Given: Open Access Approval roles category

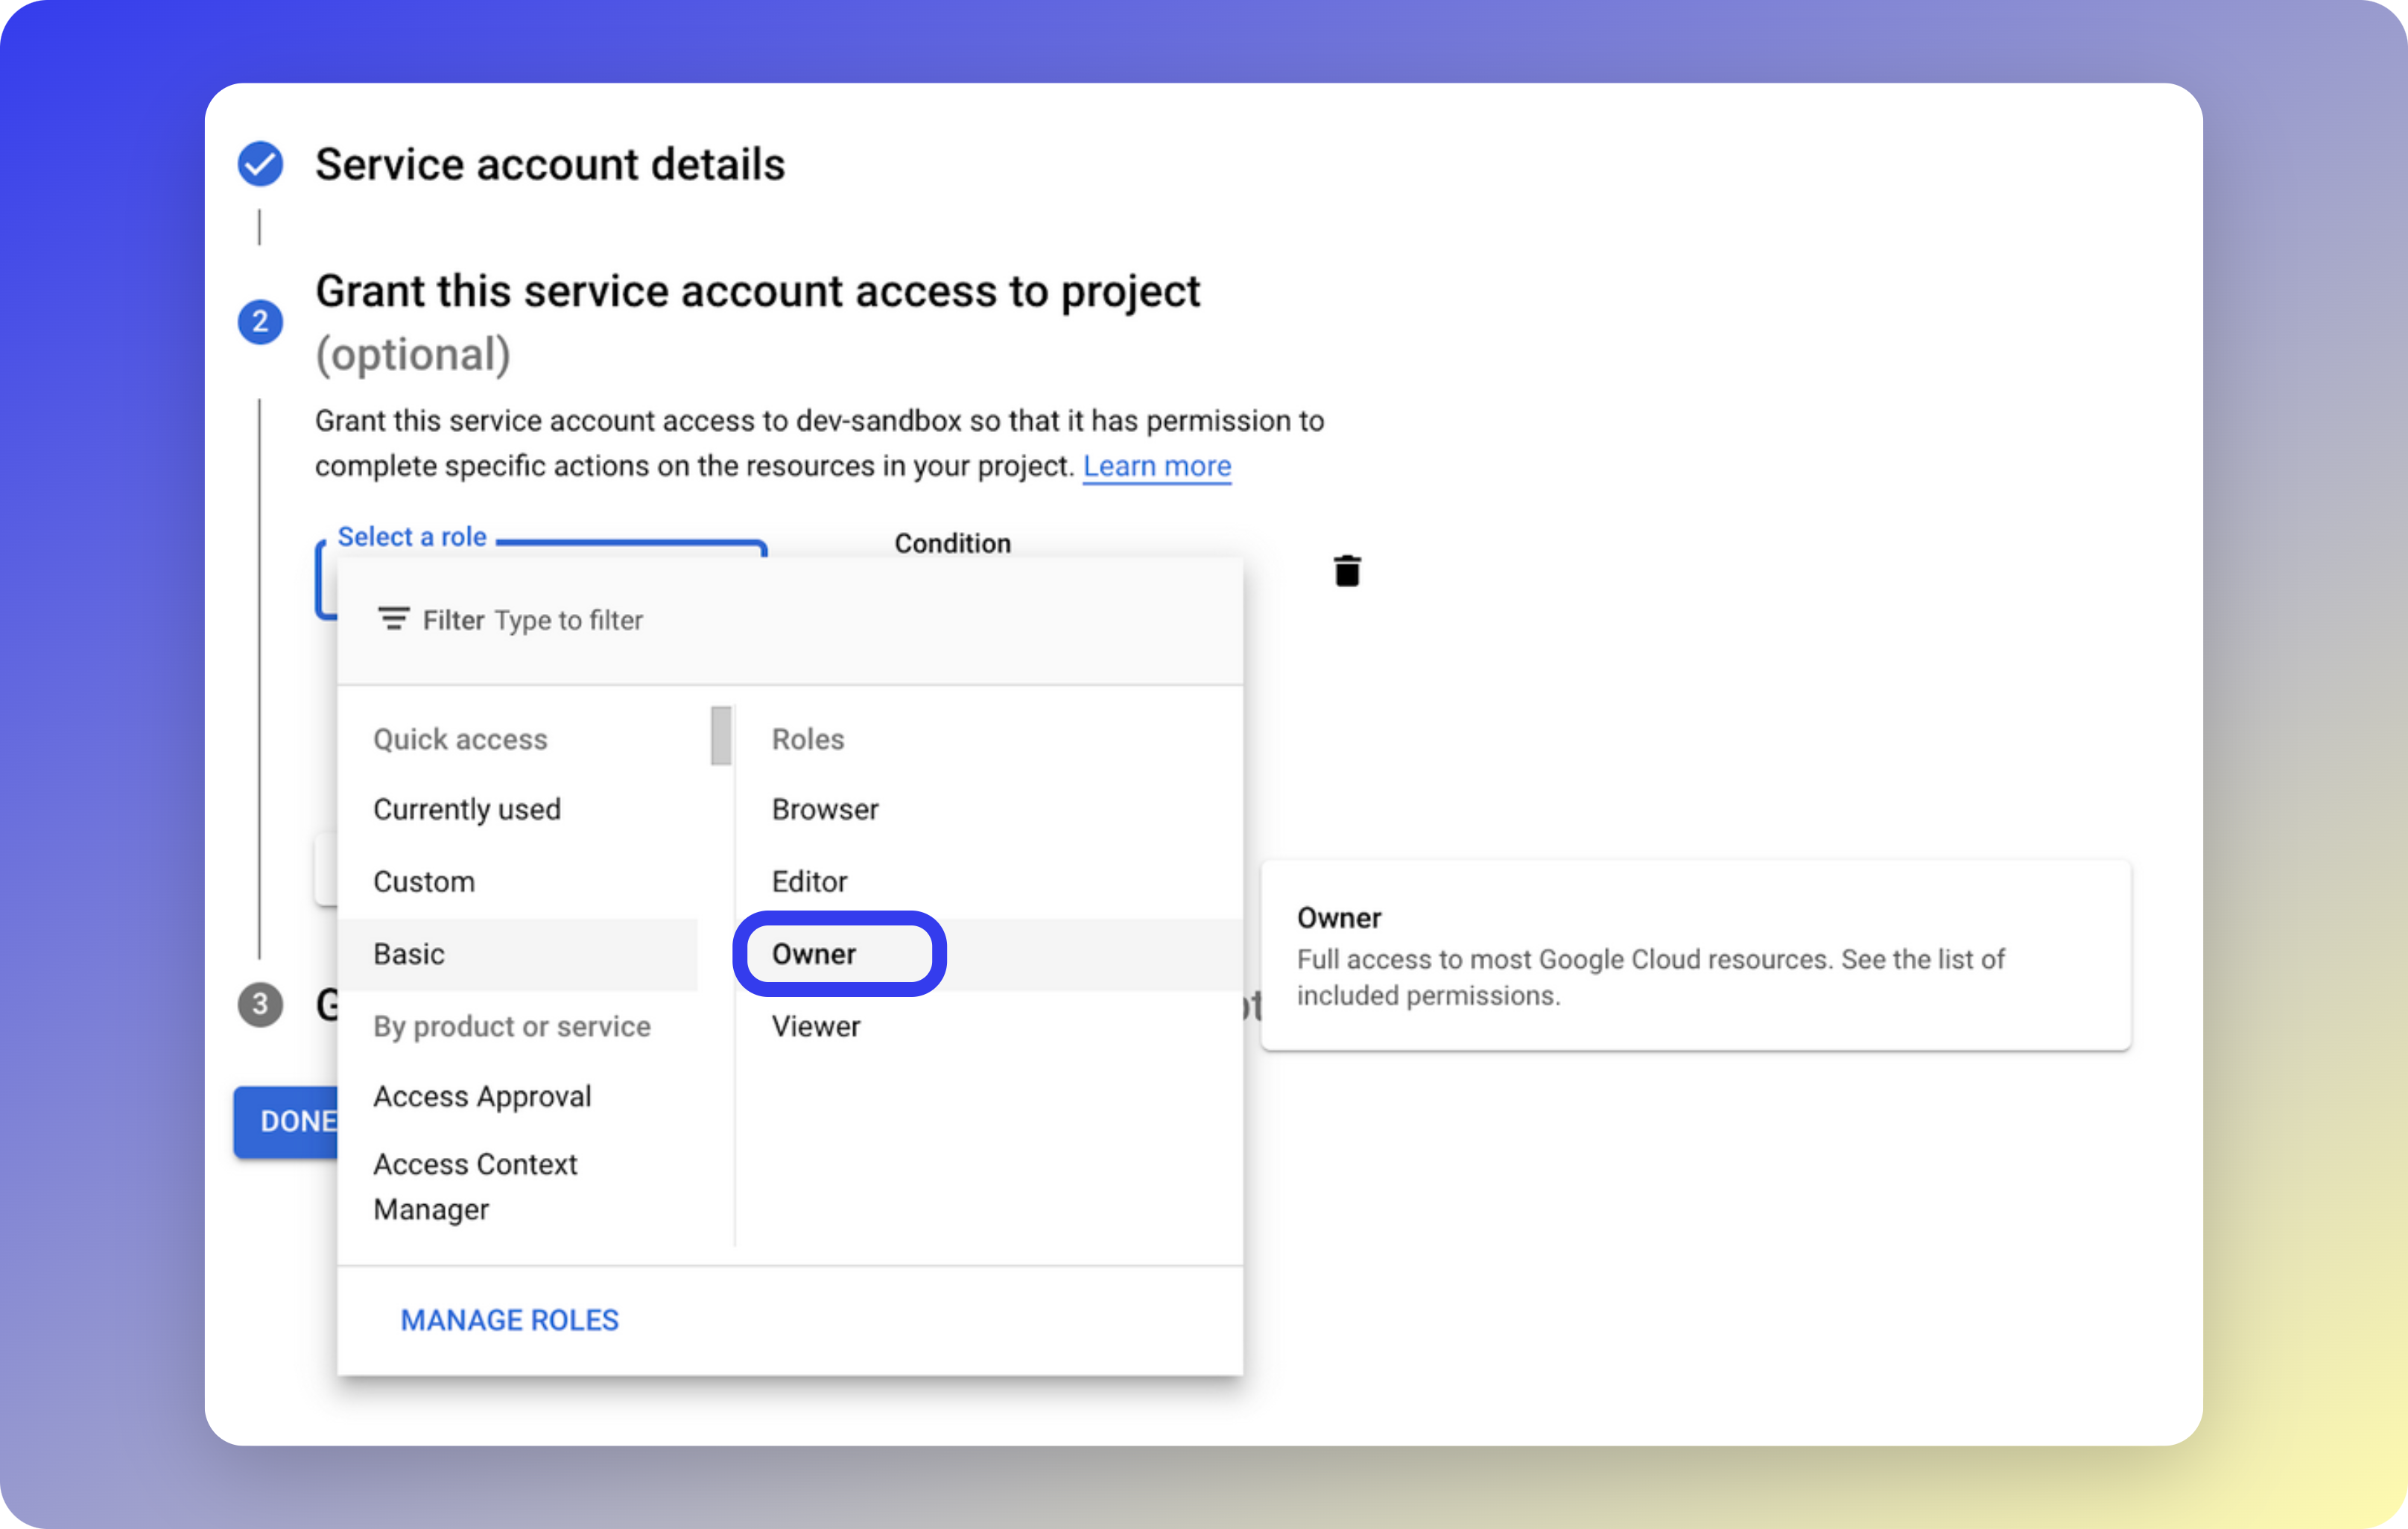Looking at the screenshot, I should (x=482, y=1096).
